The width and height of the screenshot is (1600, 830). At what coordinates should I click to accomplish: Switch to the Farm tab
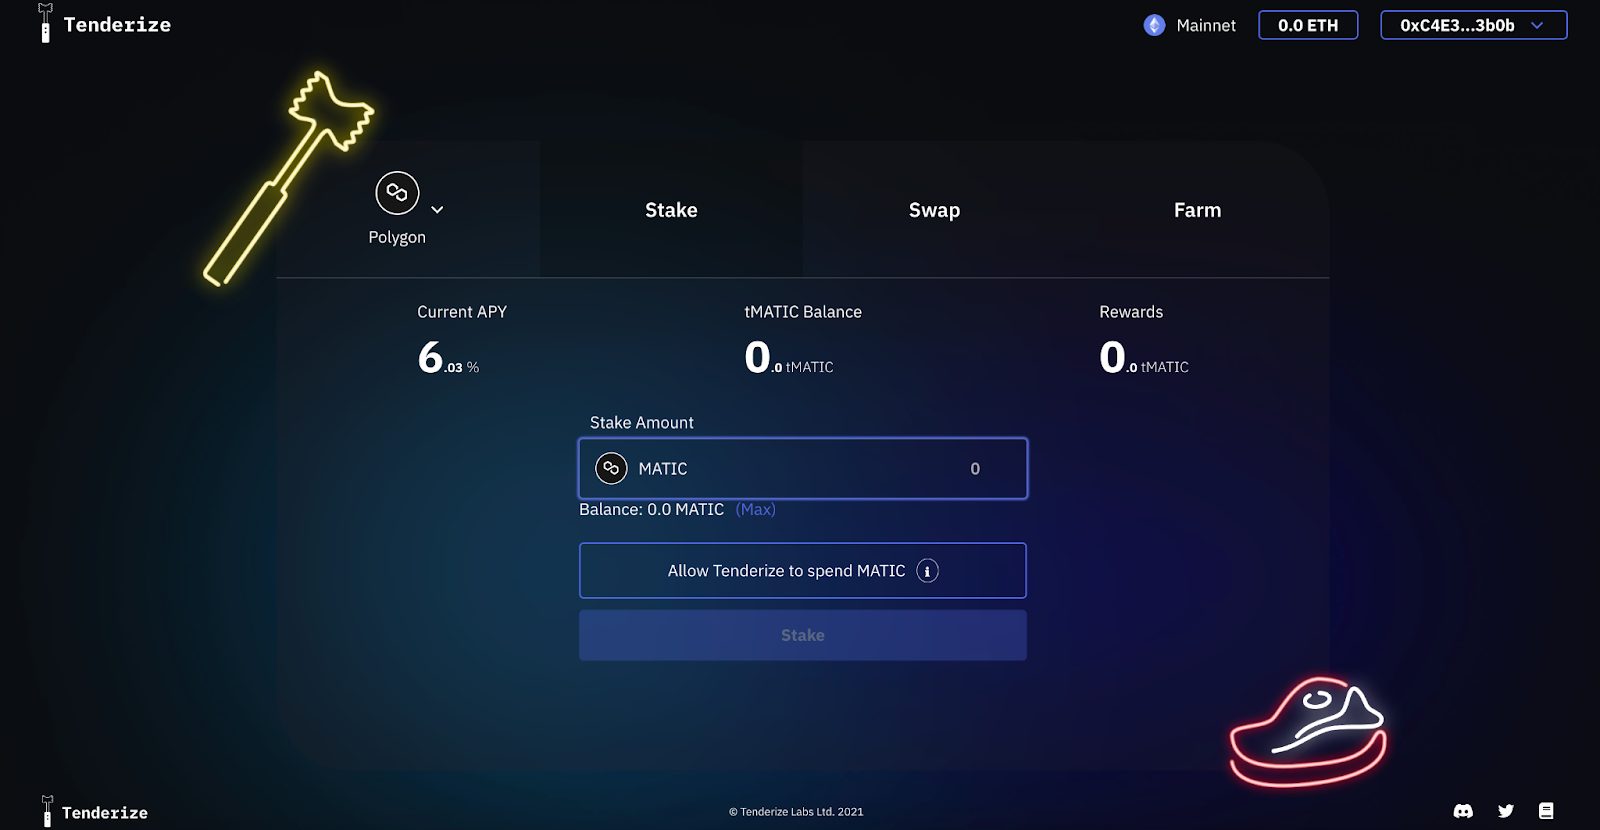pyautogui.click(x=1197, y=210)
